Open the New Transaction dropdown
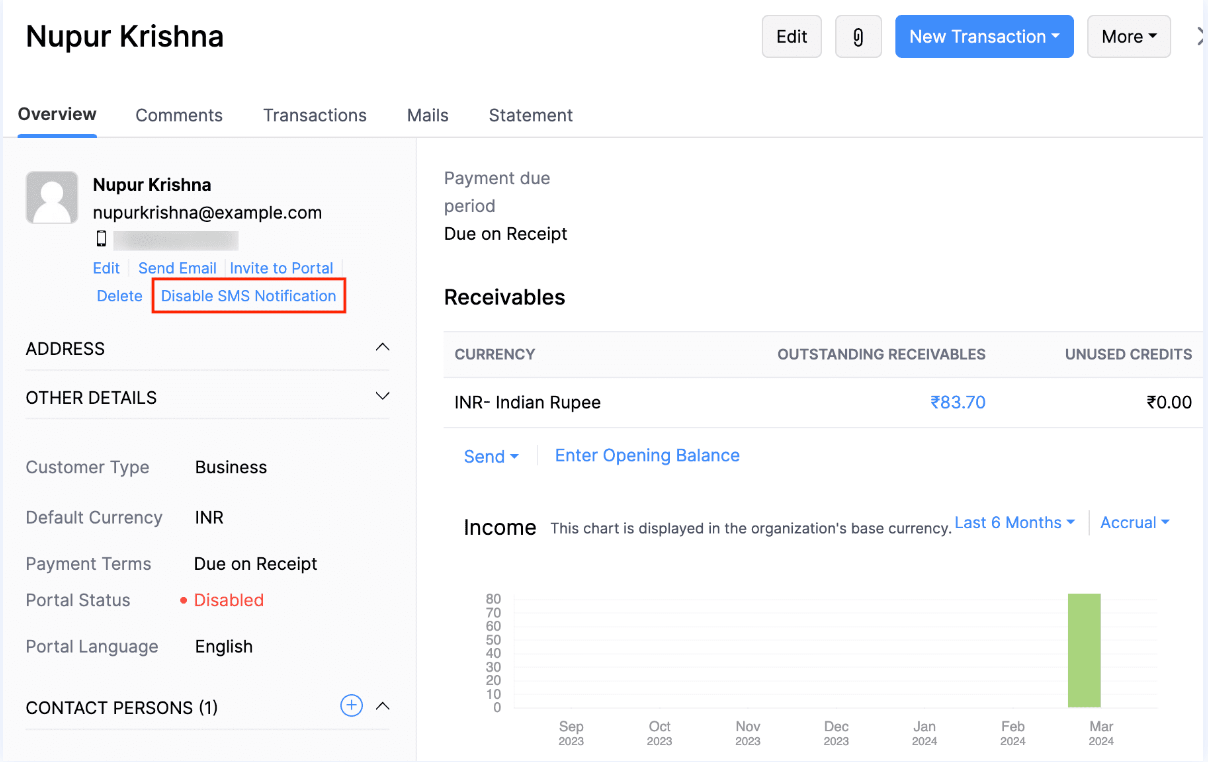The width and height of the screenshot is (1208, 762). coord(983,36)
